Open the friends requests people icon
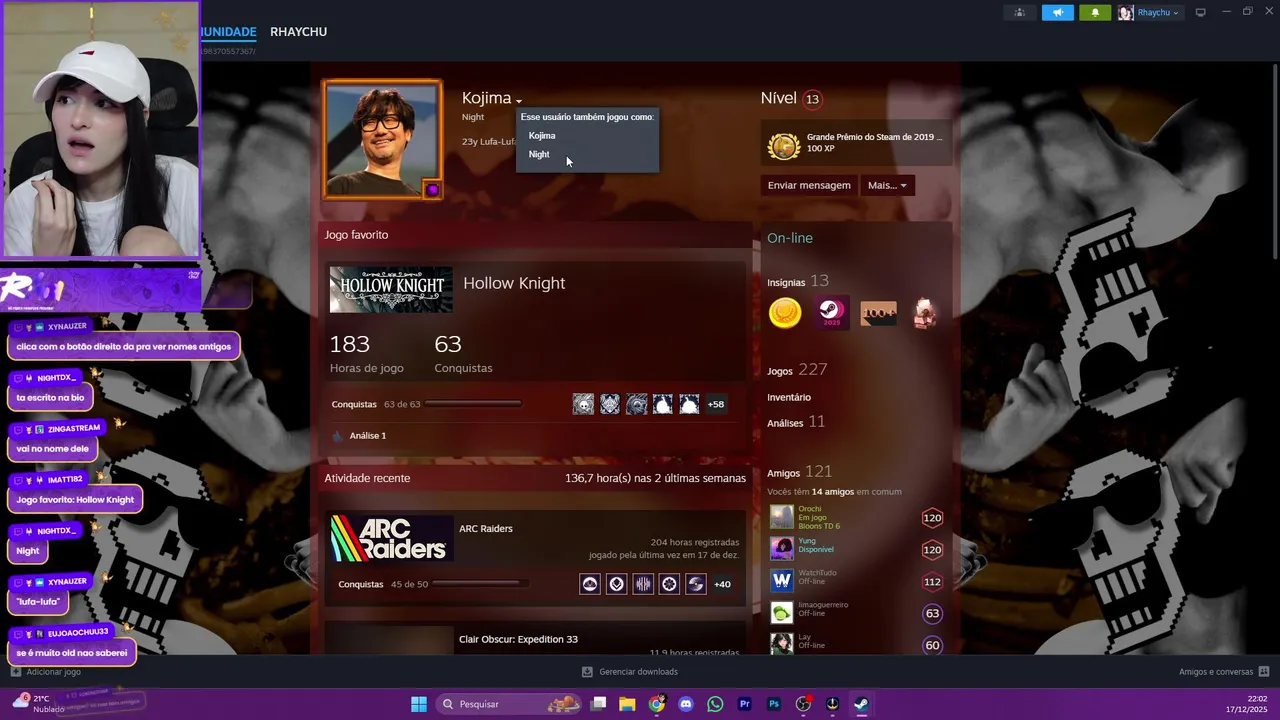This screenshot has height=720, width=1280. (1019, 12)
